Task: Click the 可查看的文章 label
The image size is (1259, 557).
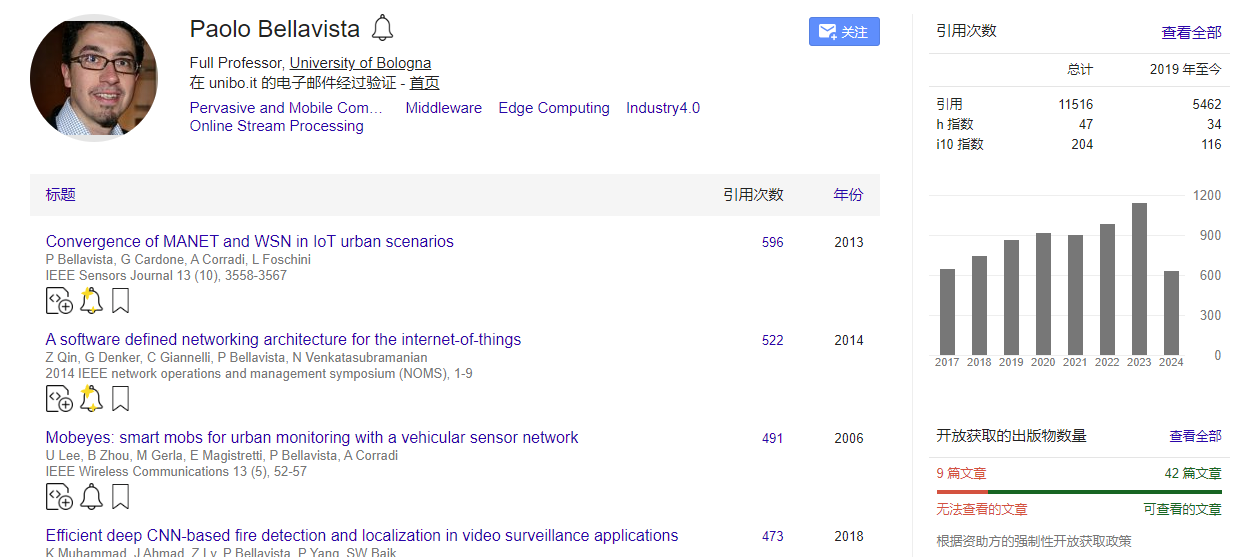Action: pyautogui.click(x=1183, y=509)
